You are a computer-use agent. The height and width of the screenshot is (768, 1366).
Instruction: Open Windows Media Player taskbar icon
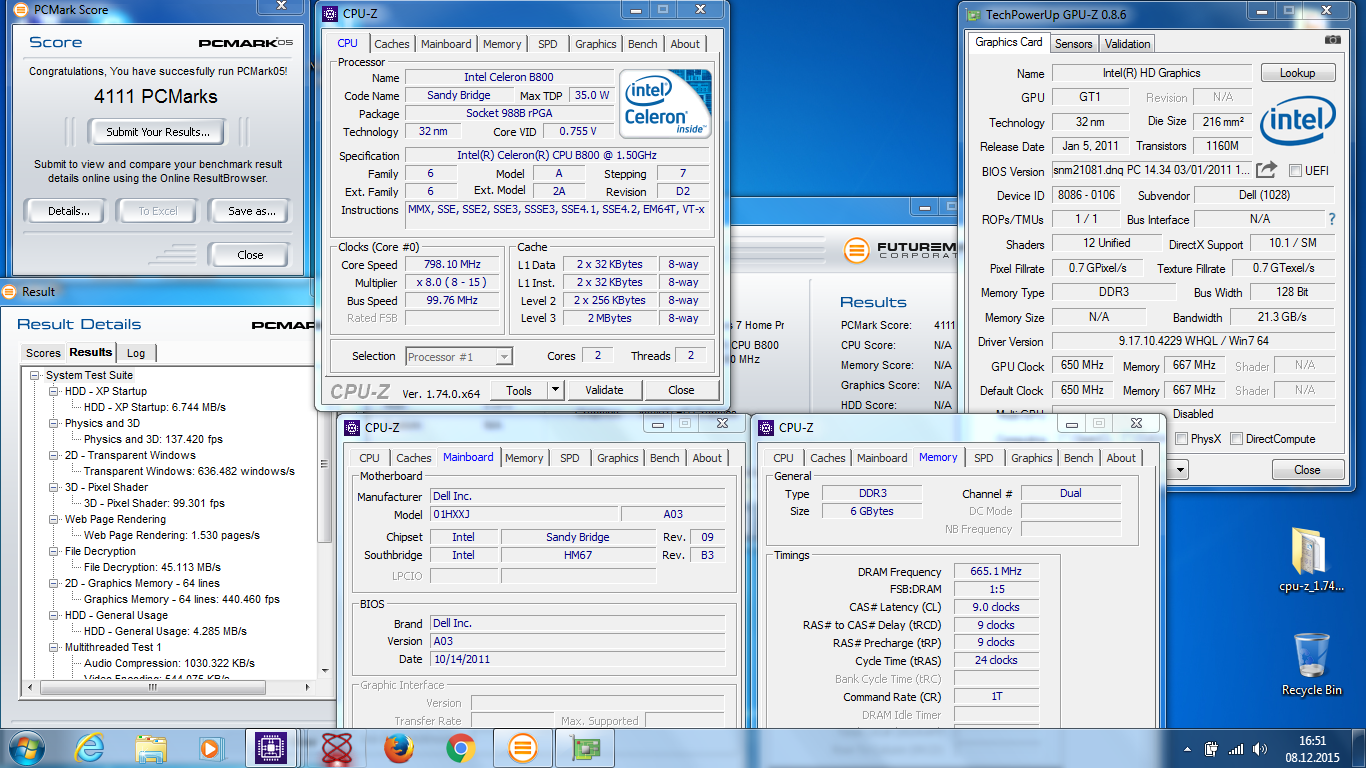pos(210,748)
